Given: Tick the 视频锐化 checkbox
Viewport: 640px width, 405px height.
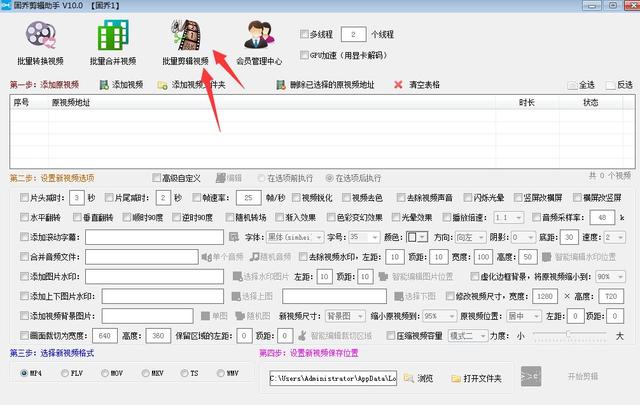Looking at the screenshot, I should pos(296,198).
